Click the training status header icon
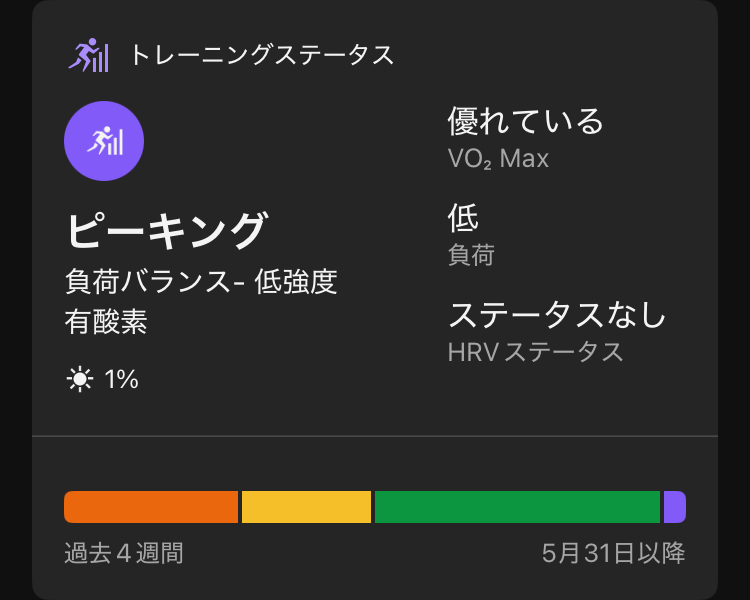This screenshot has width=750, height=600. point(88,55)
